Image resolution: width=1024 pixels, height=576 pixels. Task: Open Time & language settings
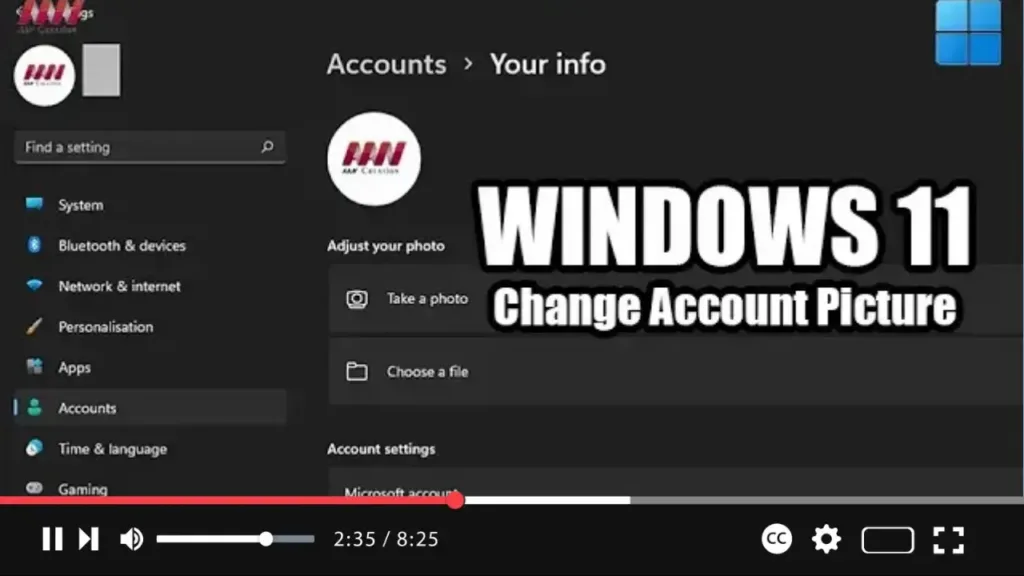point(112,449)
